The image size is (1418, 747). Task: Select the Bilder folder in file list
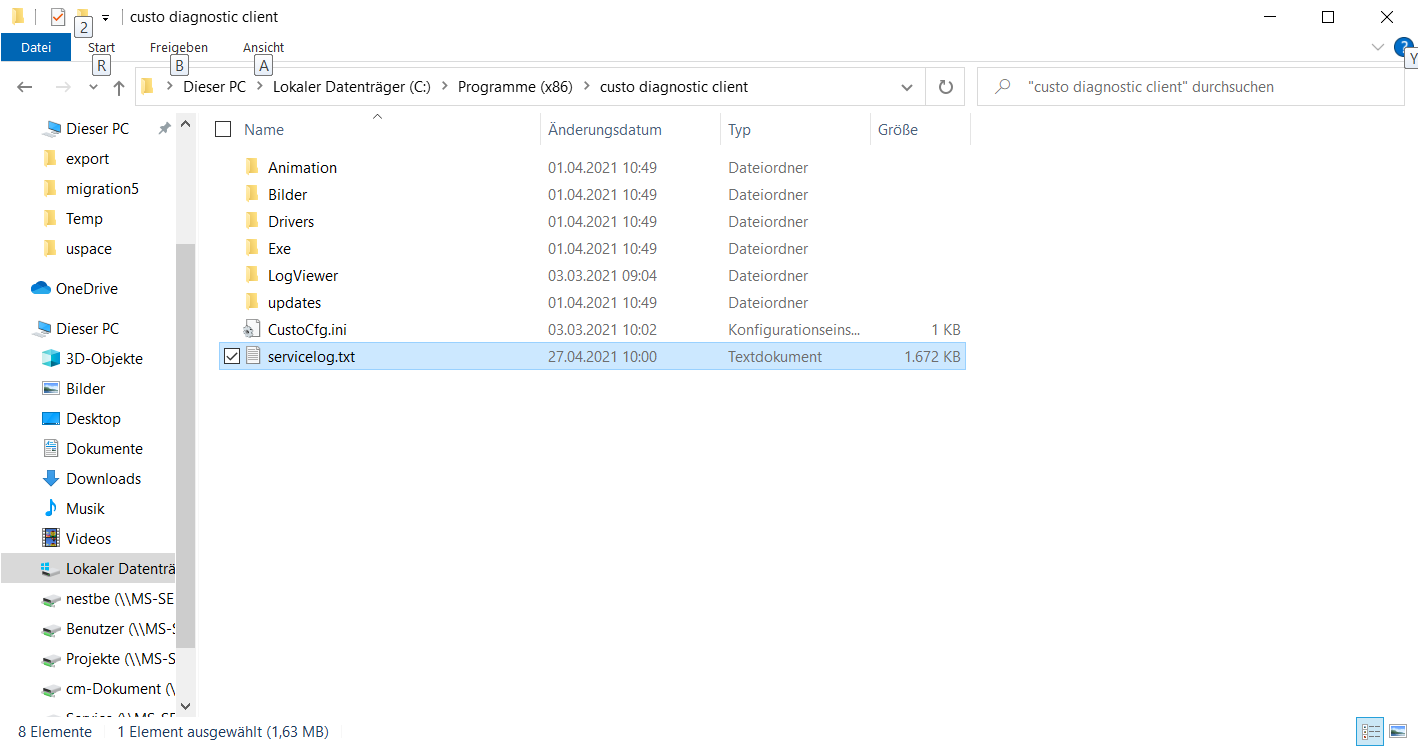point(287,194)
